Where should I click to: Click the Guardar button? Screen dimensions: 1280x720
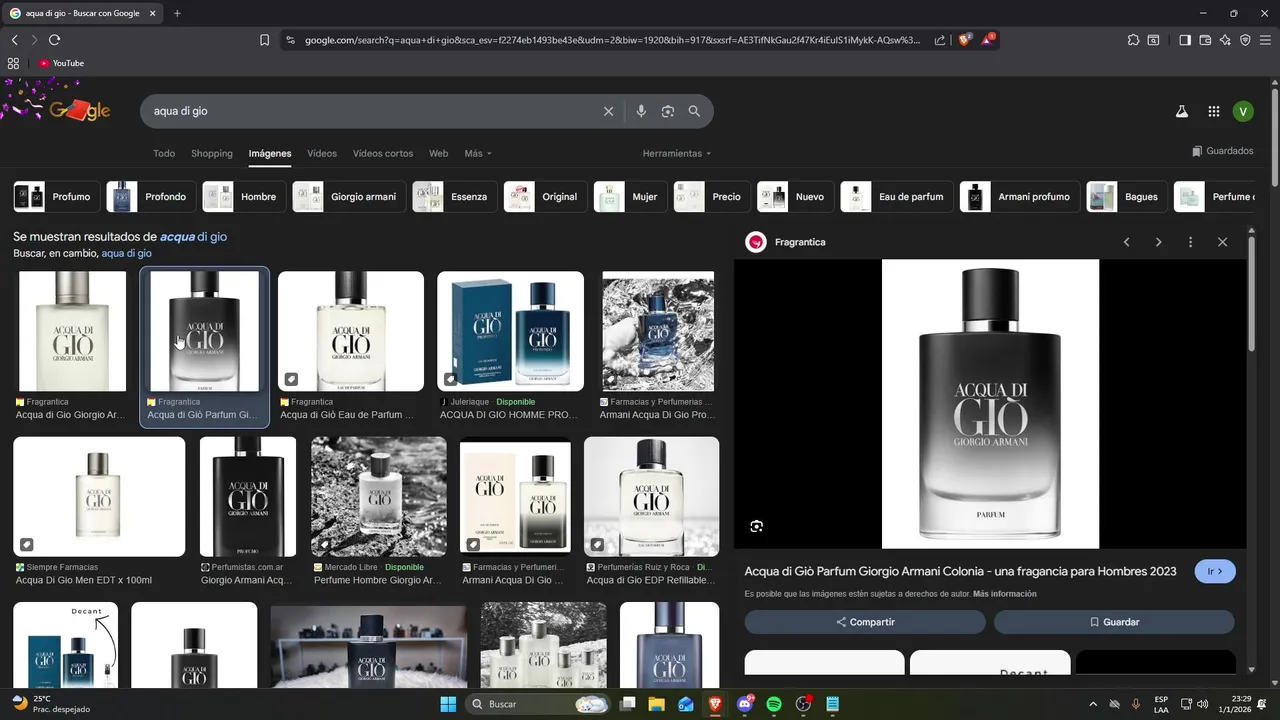coord(1114,622)
